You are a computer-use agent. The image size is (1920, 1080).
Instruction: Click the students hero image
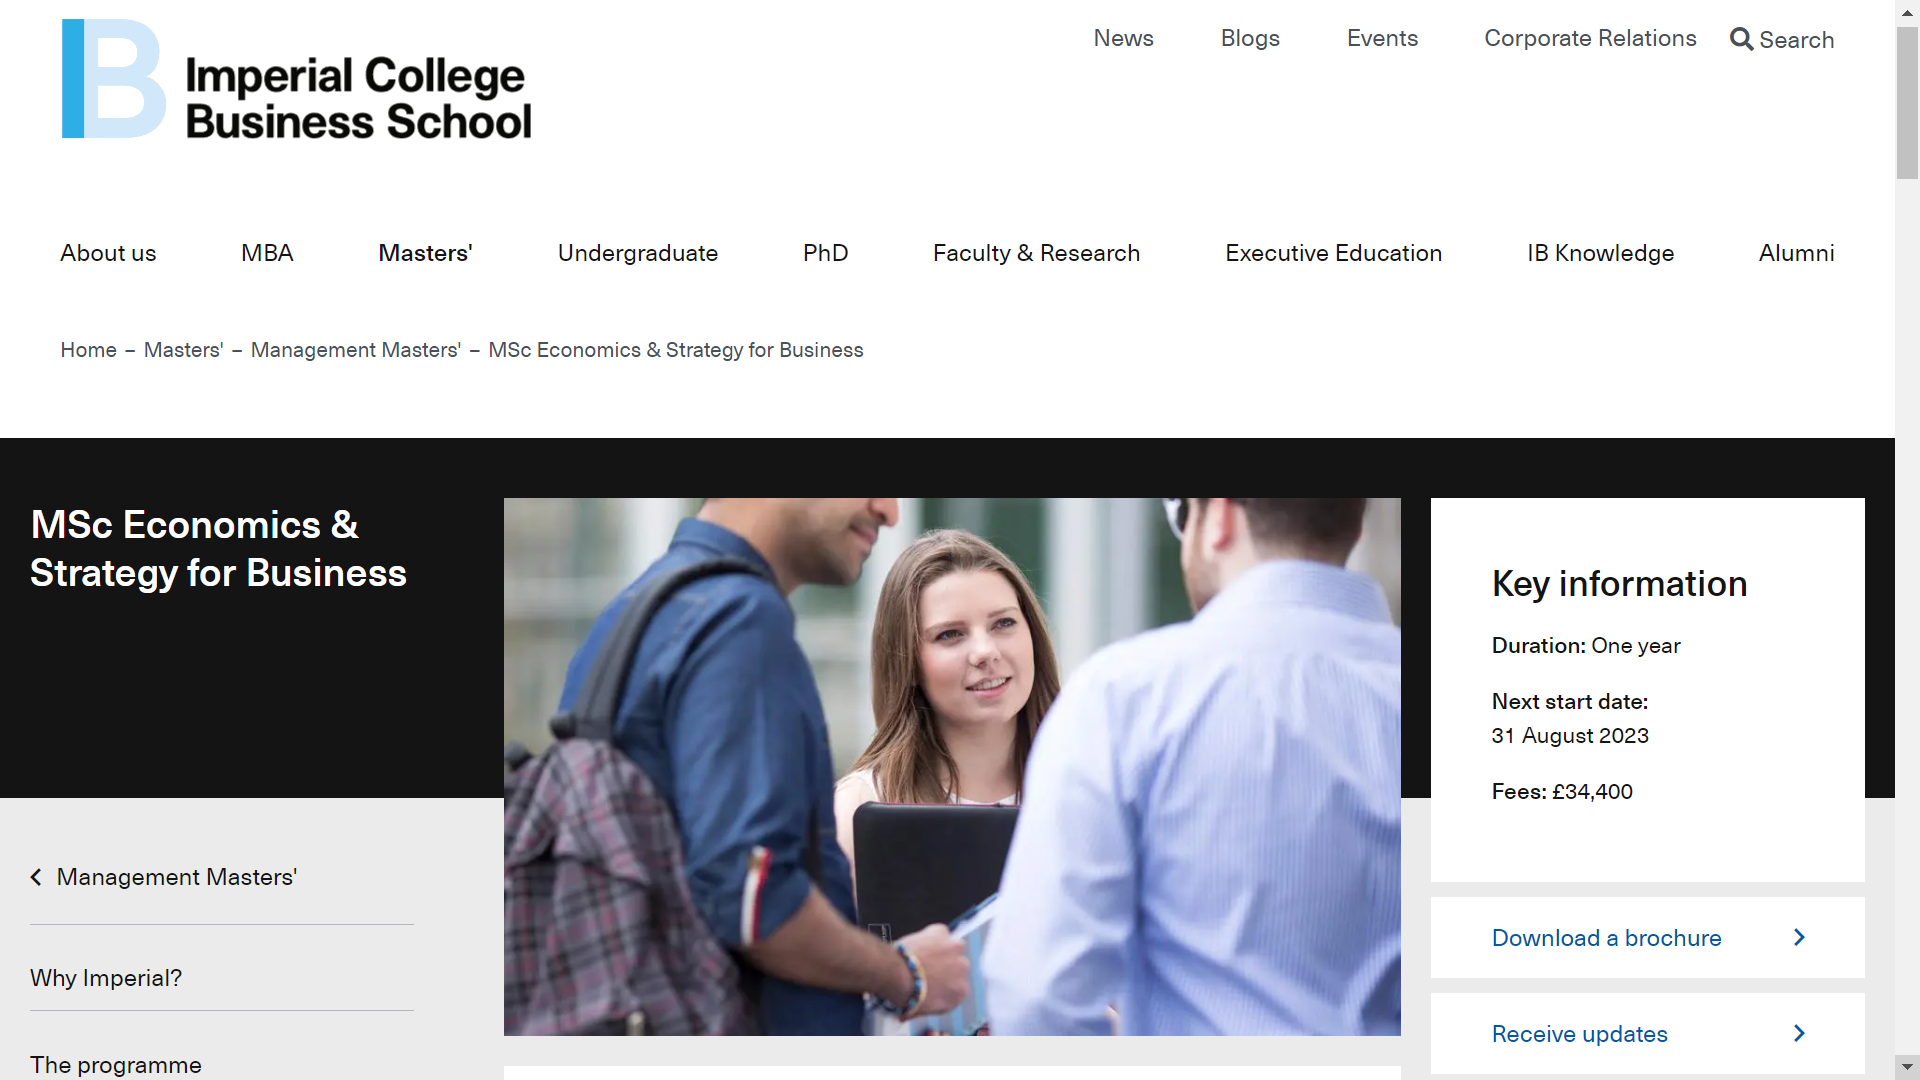click(x=952, y=767)
